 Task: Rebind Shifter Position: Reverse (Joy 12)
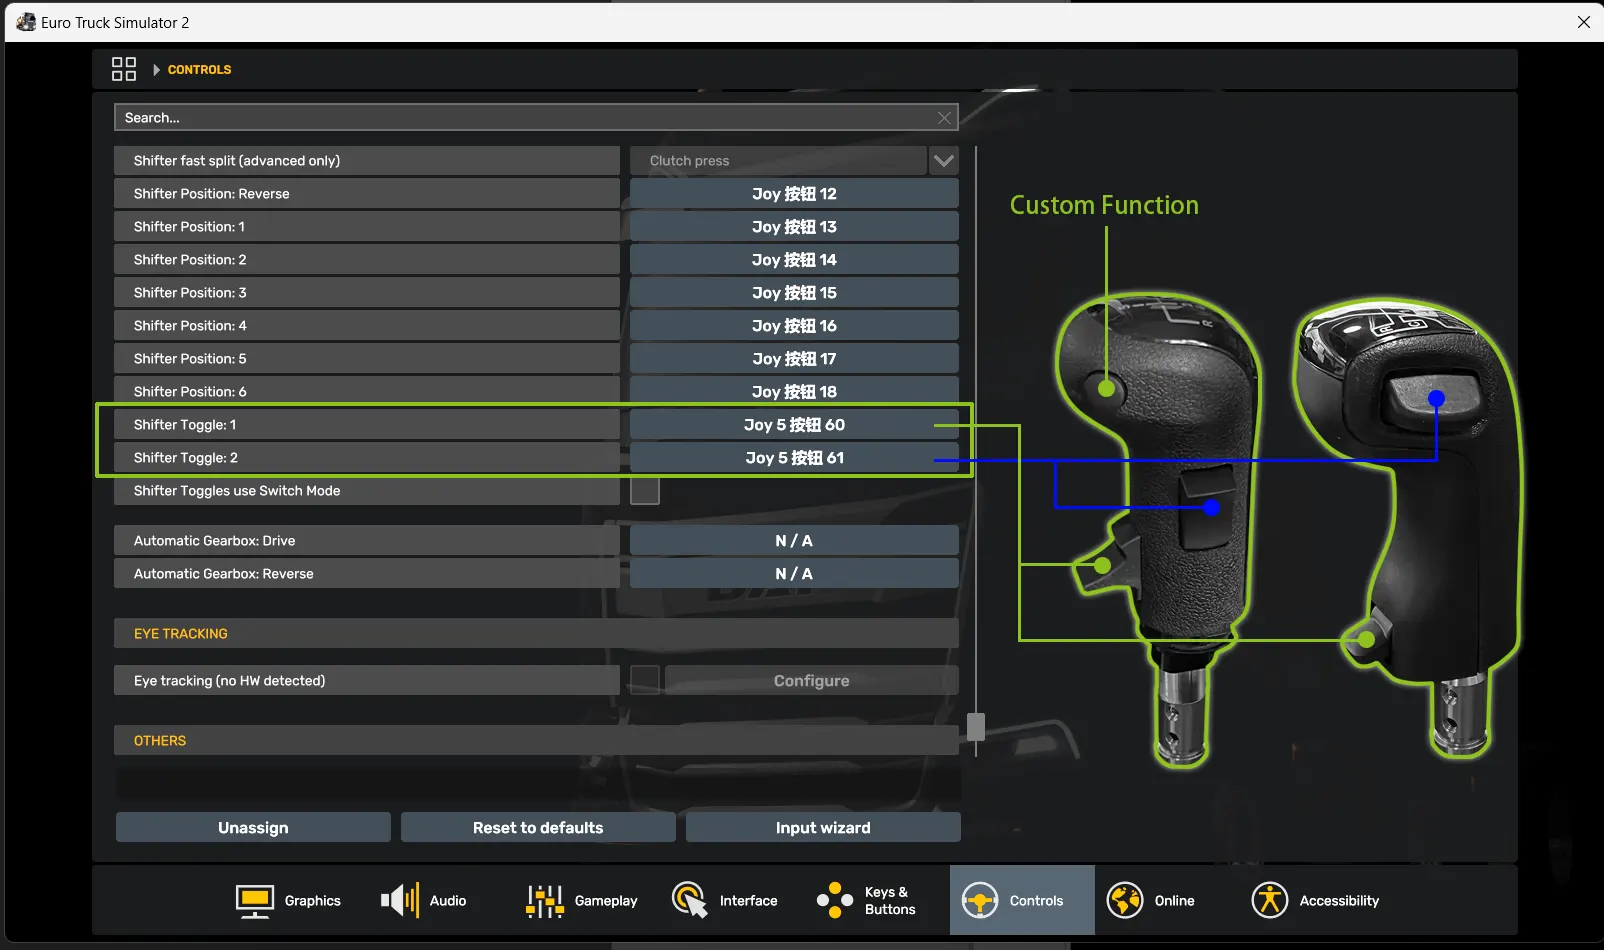[795, 194]
